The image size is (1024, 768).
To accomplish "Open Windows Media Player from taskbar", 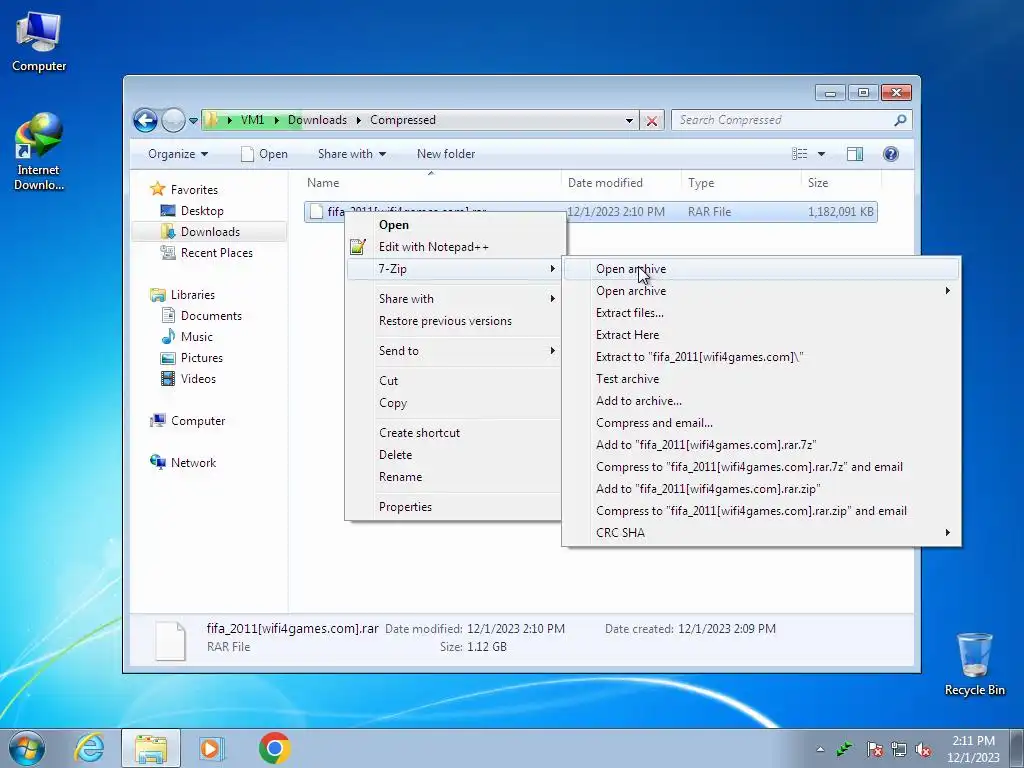I will point(211,748).
